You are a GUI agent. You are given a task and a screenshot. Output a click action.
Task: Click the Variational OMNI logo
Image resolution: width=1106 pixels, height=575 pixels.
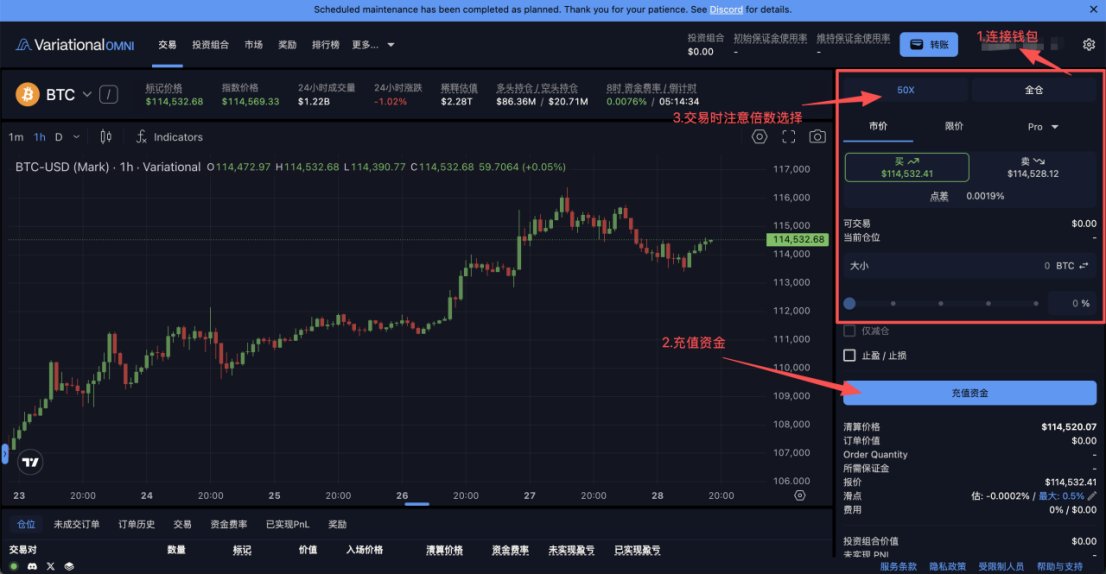click(x=75, y=44)
